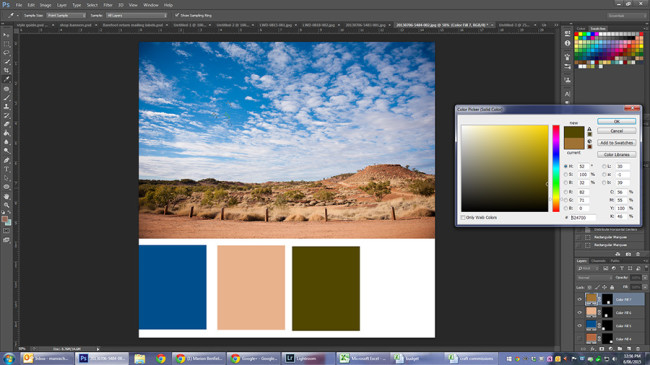Select the Eraser tool
Viewport: 650px width, 365px height.
pos(6,124)
